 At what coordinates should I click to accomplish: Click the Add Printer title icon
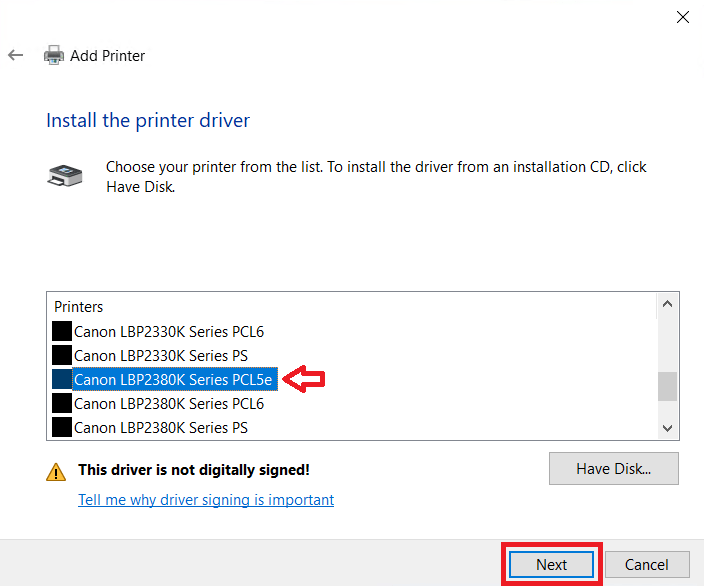pos(53,55)
